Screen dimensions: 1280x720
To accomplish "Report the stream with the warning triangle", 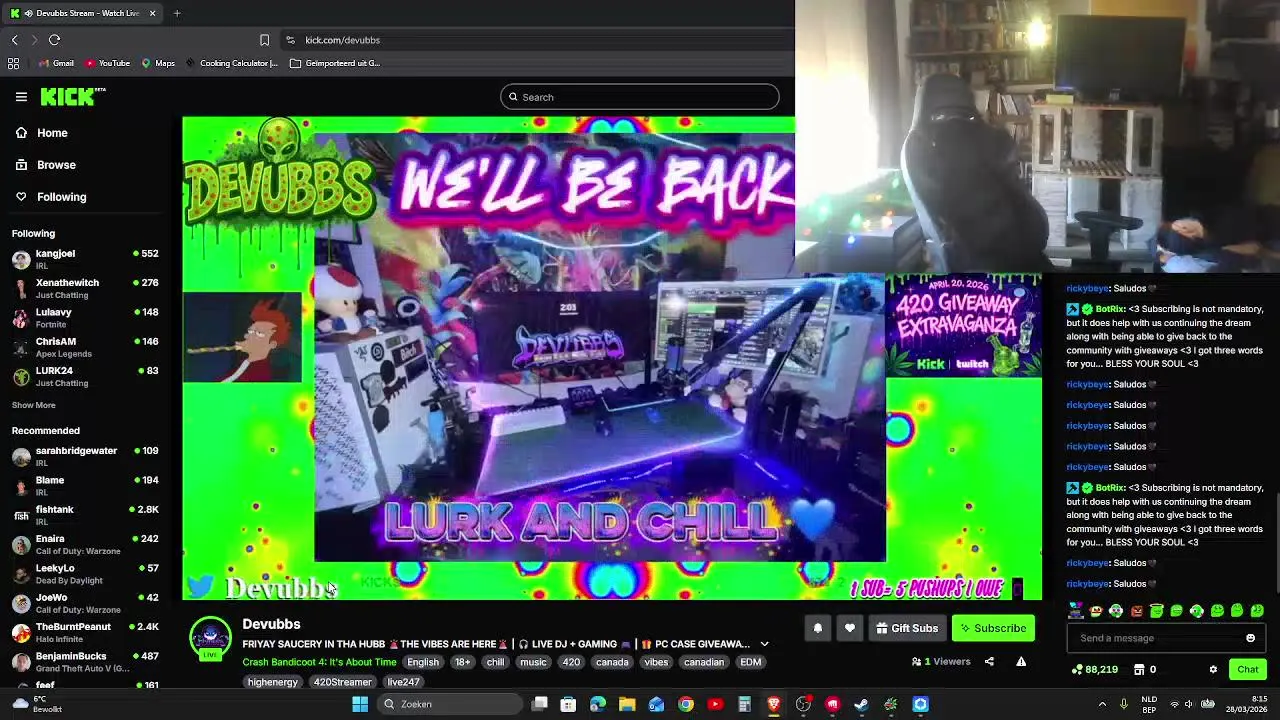I will (1021, 661).
